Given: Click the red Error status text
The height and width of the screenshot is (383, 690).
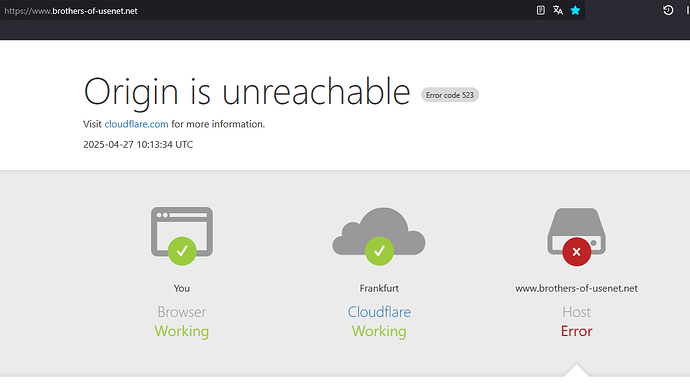Looking at the screenshot, I should [576, 331].
